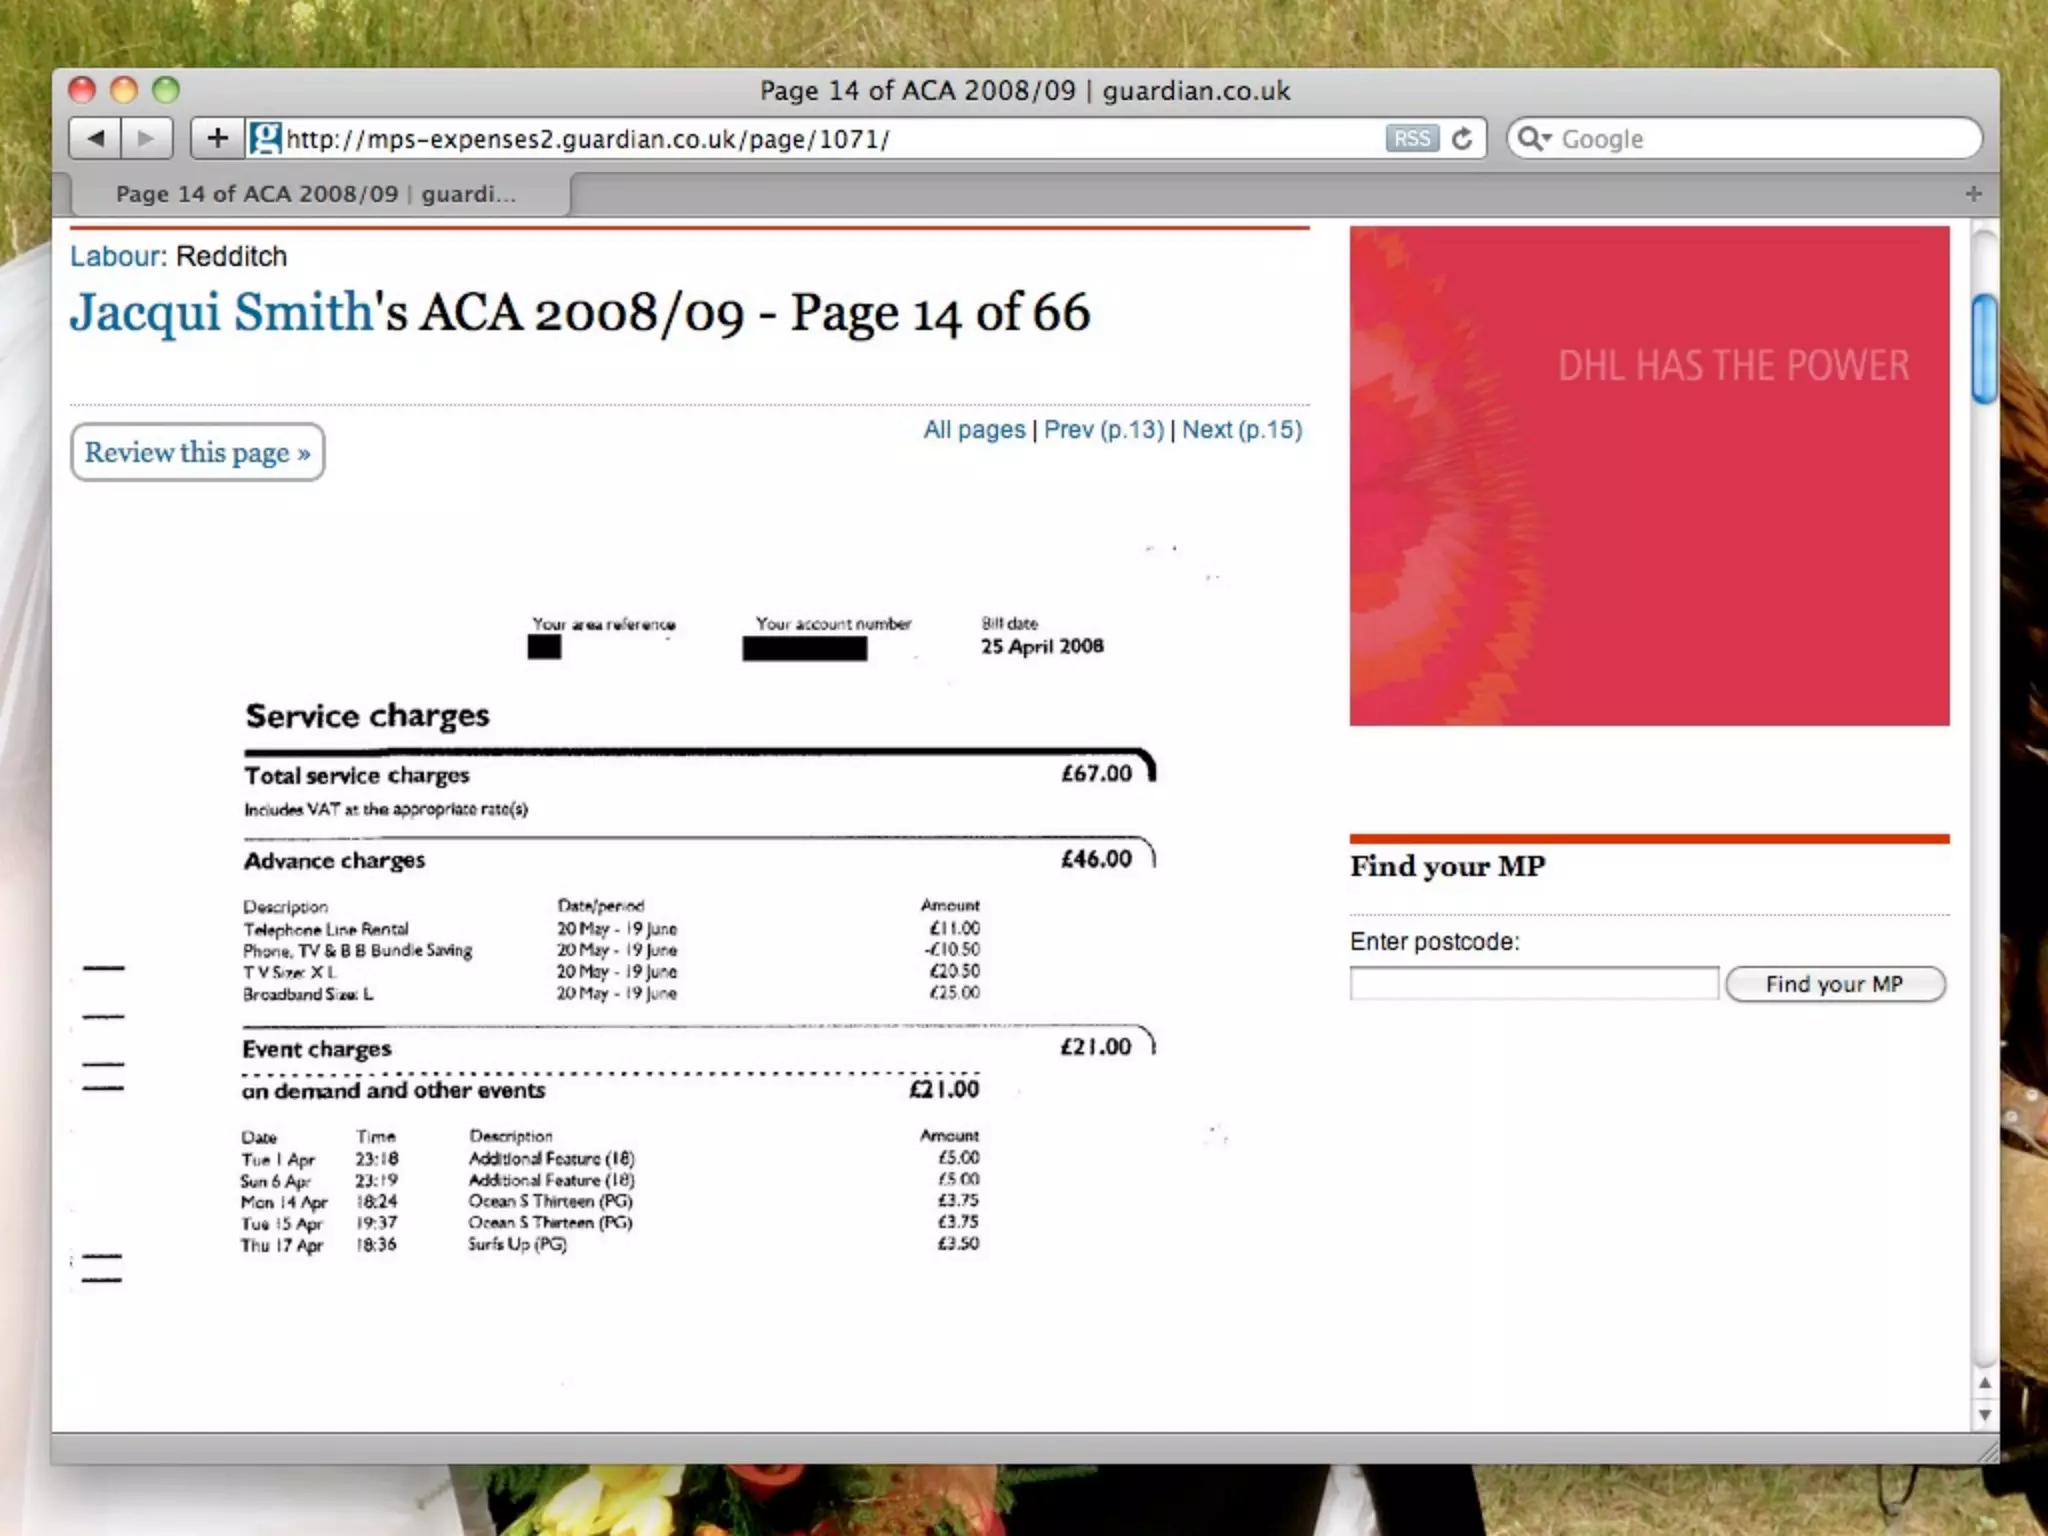Click the Review this page button
Image resolution: width=2048 pixels, height=1536 pixels.
197,452
